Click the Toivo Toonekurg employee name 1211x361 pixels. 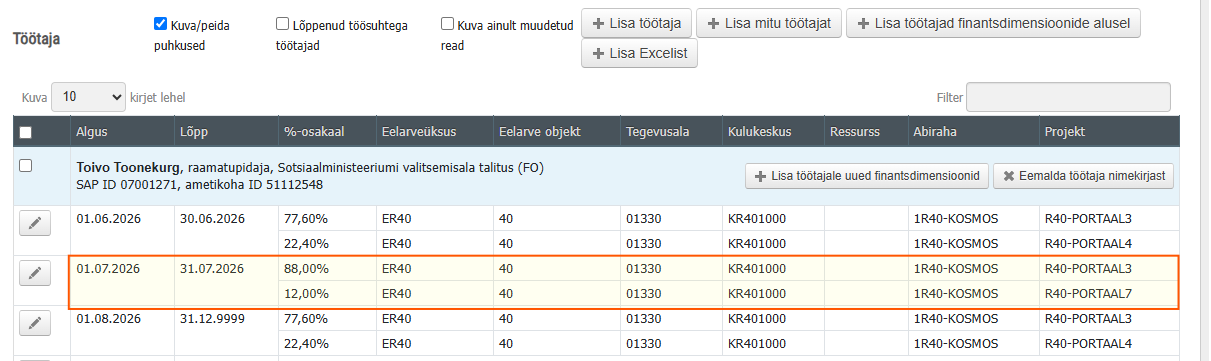pyautogui.click(x=129, y=167)
